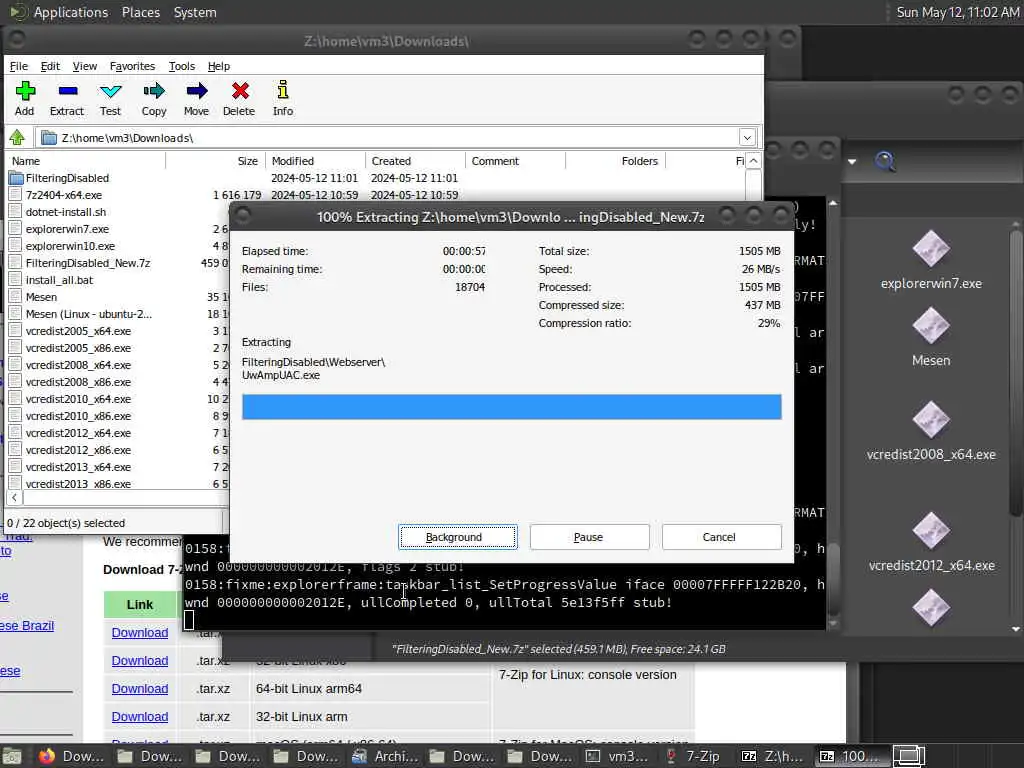1024x768 pixels.
Task: Select vcredist2010_x86.exe row
Action: pos(78,415)
